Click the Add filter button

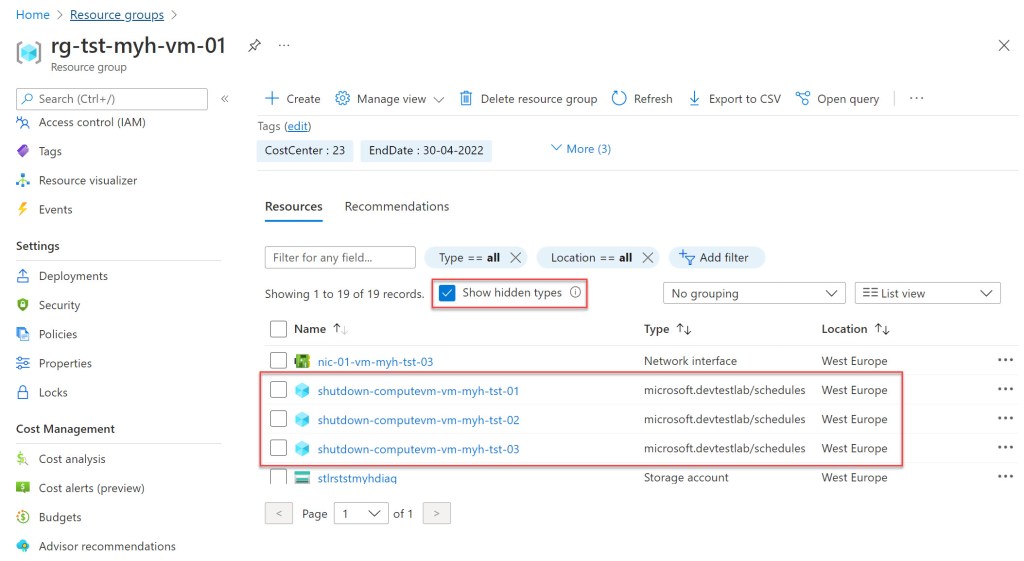pyautogui.click(x=715, y=257)
